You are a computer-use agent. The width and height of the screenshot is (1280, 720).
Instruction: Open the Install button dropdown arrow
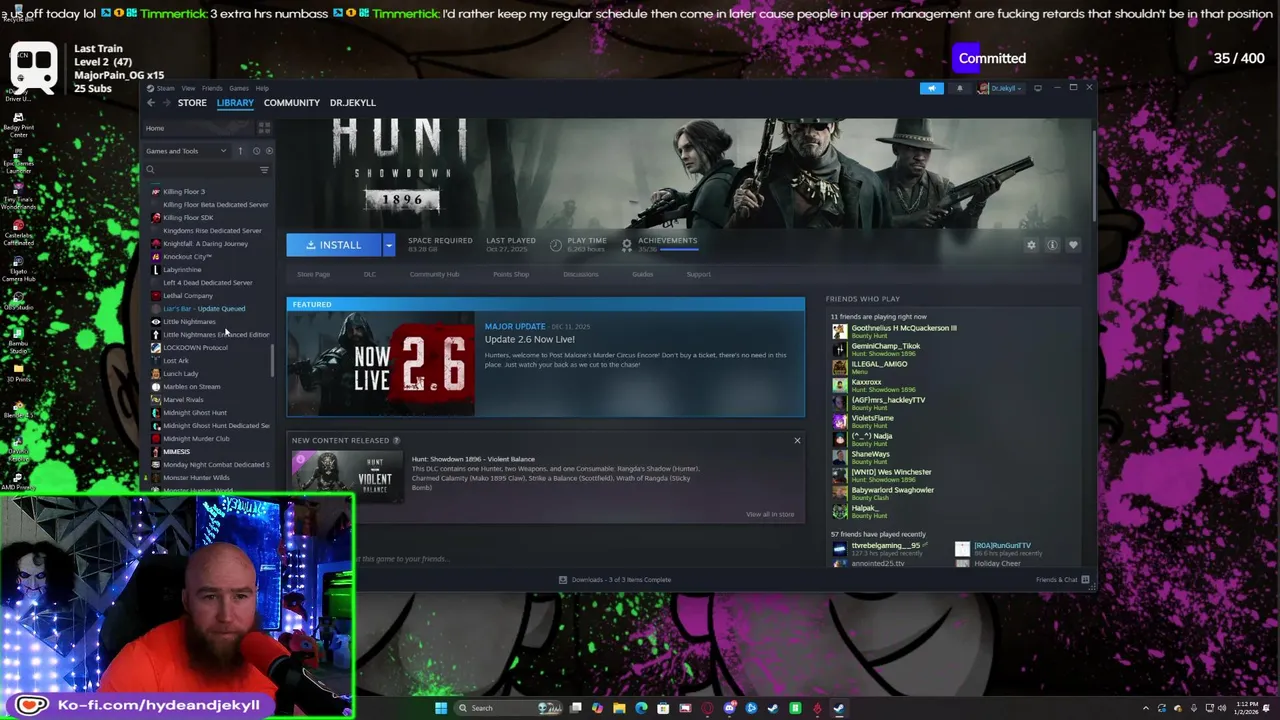388,245
